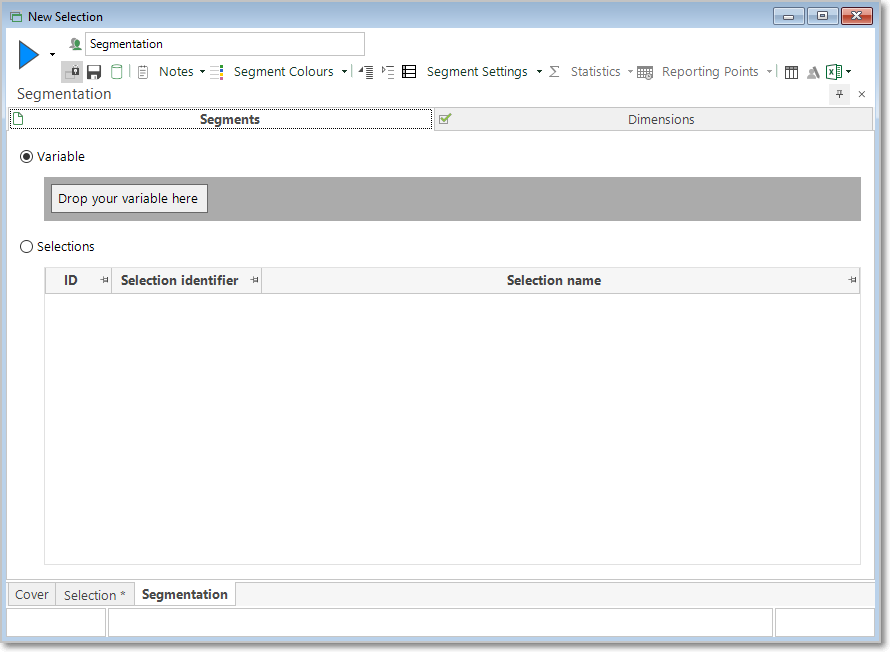Viewport: 890px width, 652px height.
Task: Click the Notes clipboard icon
Action: pyautogui.click(x=143, y=72)
